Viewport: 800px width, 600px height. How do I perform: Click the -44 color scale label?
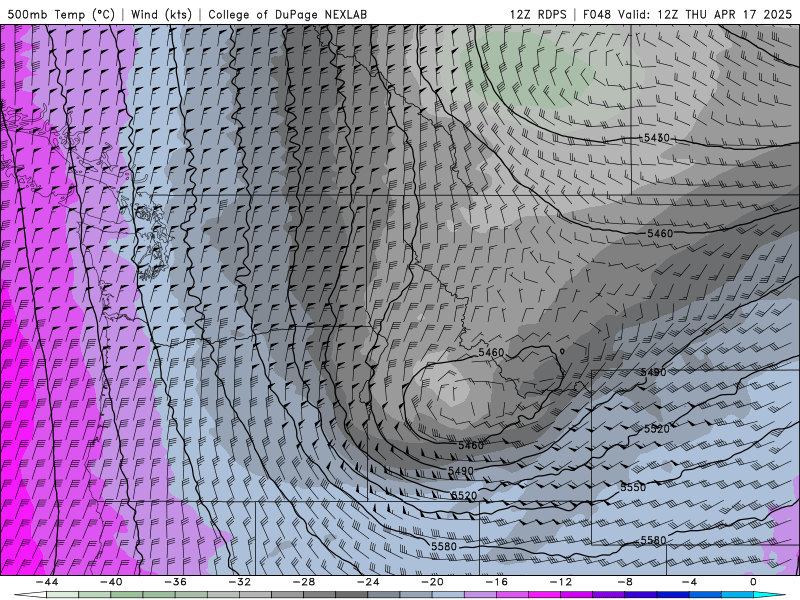click(x=46, y=582)
